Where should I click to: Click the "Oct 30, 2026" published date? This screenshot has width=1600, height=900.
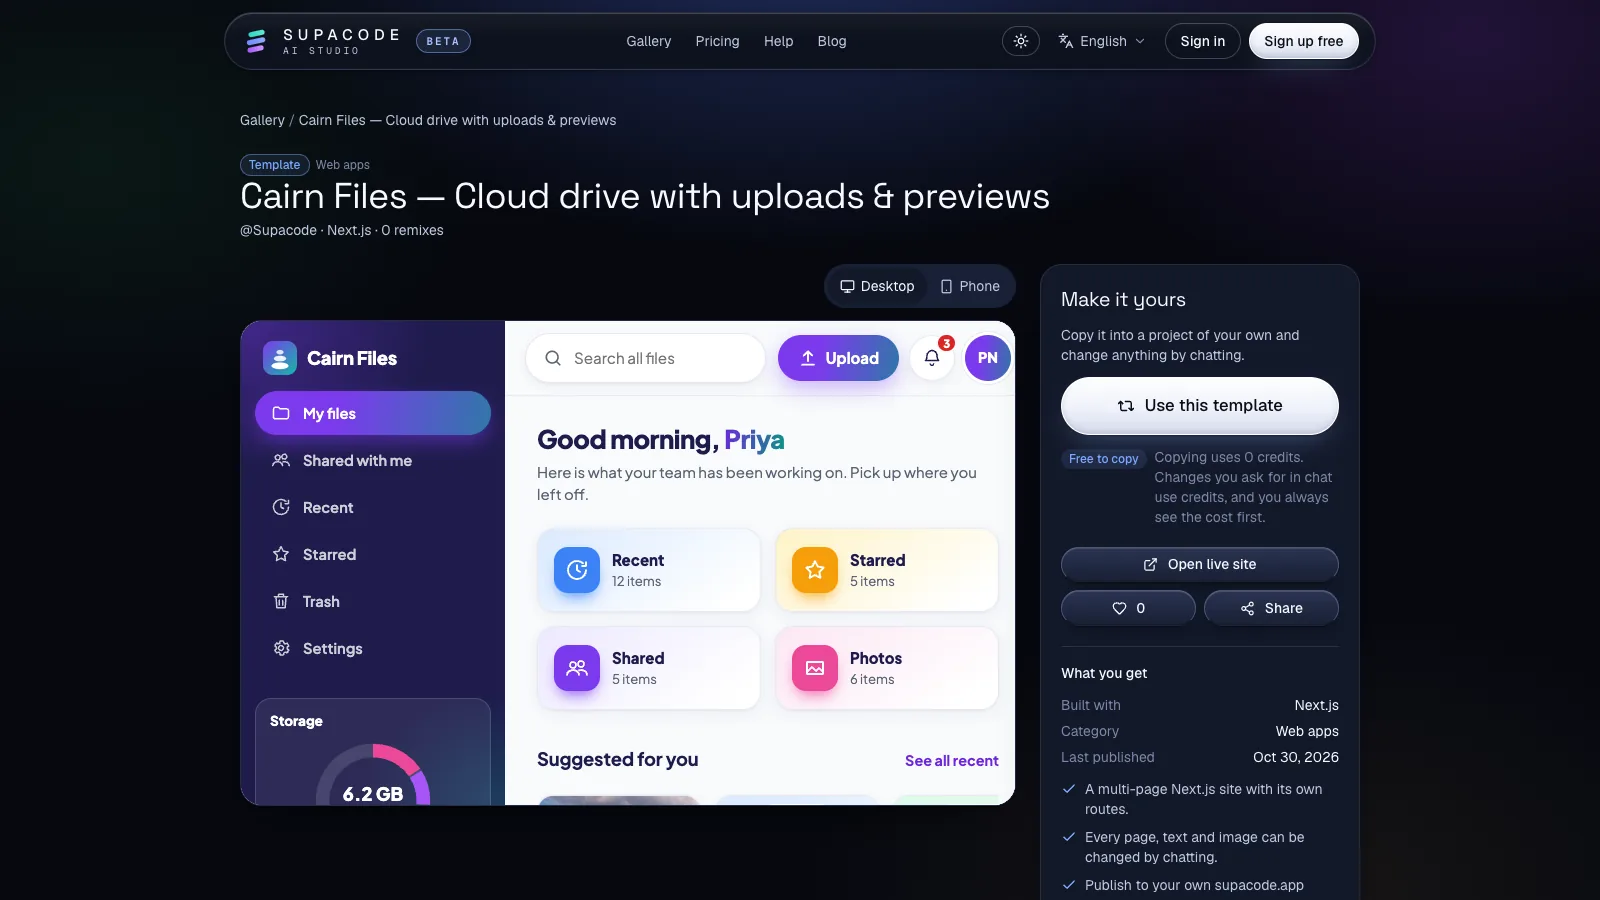pyautogui.click(x=1296, y=757)
